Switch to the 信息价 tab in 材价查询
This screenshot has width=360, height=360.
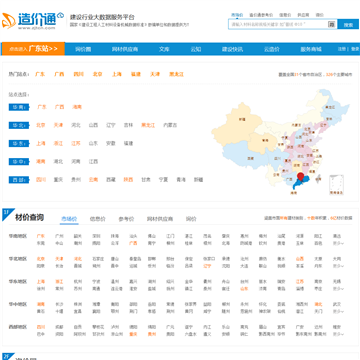97,219
